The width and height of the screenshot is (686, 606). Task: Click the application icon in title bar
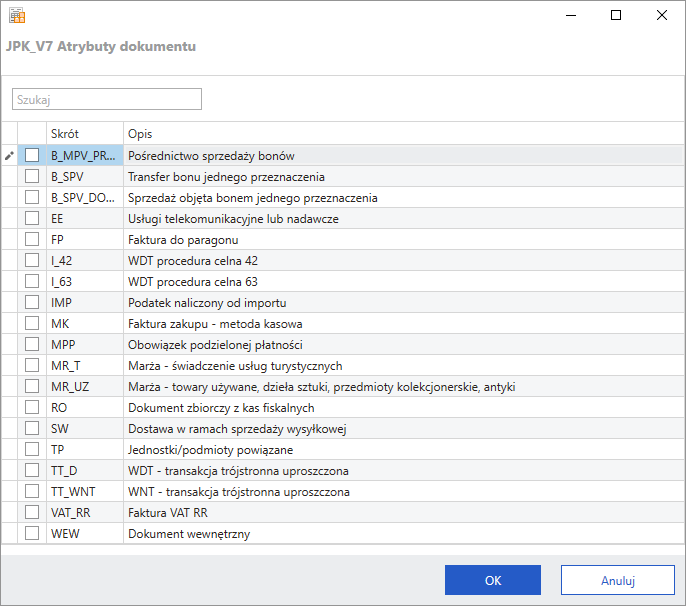tap(17, 15)
